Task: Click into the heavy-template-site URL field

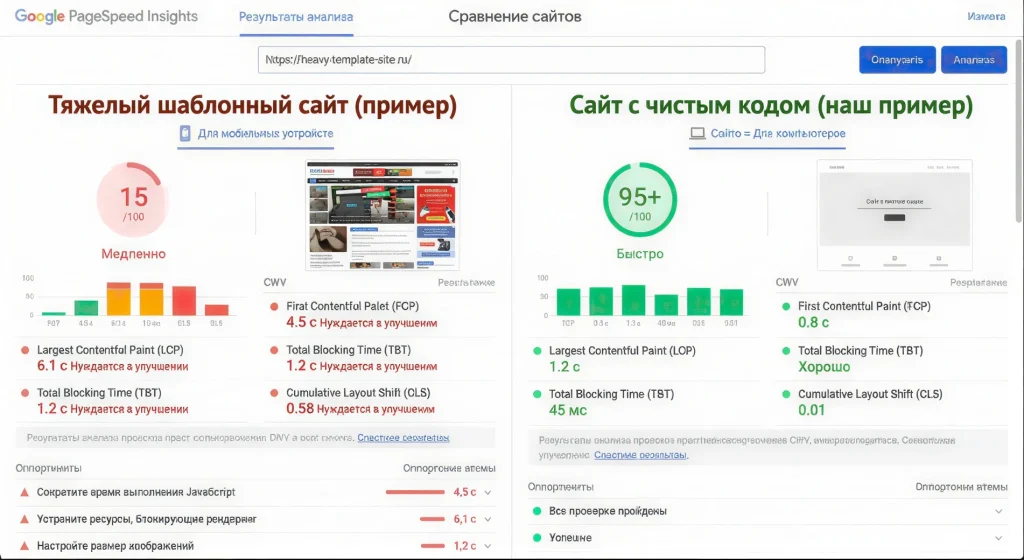Action: point(511,59)
